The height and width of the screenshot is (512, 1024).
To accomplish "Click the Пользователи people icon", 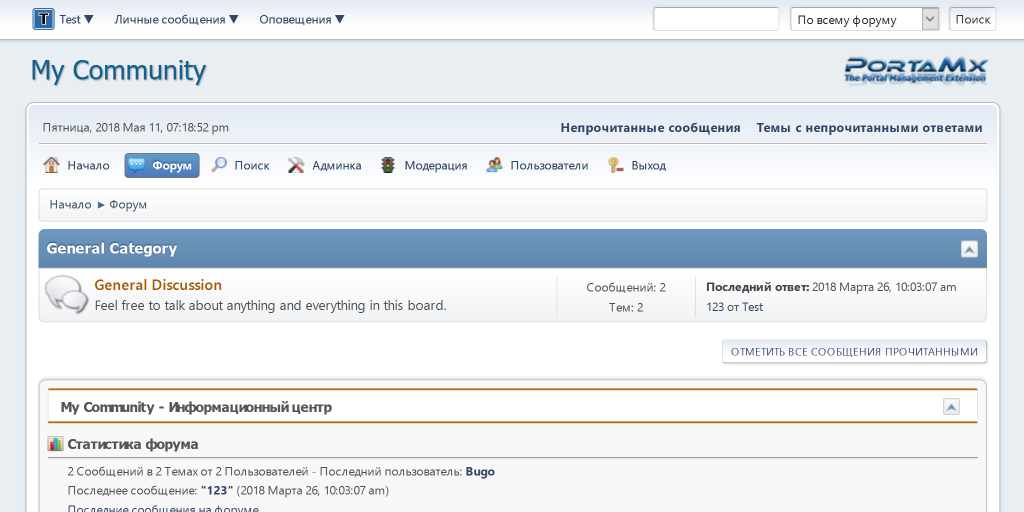I will tap(494, 165).
